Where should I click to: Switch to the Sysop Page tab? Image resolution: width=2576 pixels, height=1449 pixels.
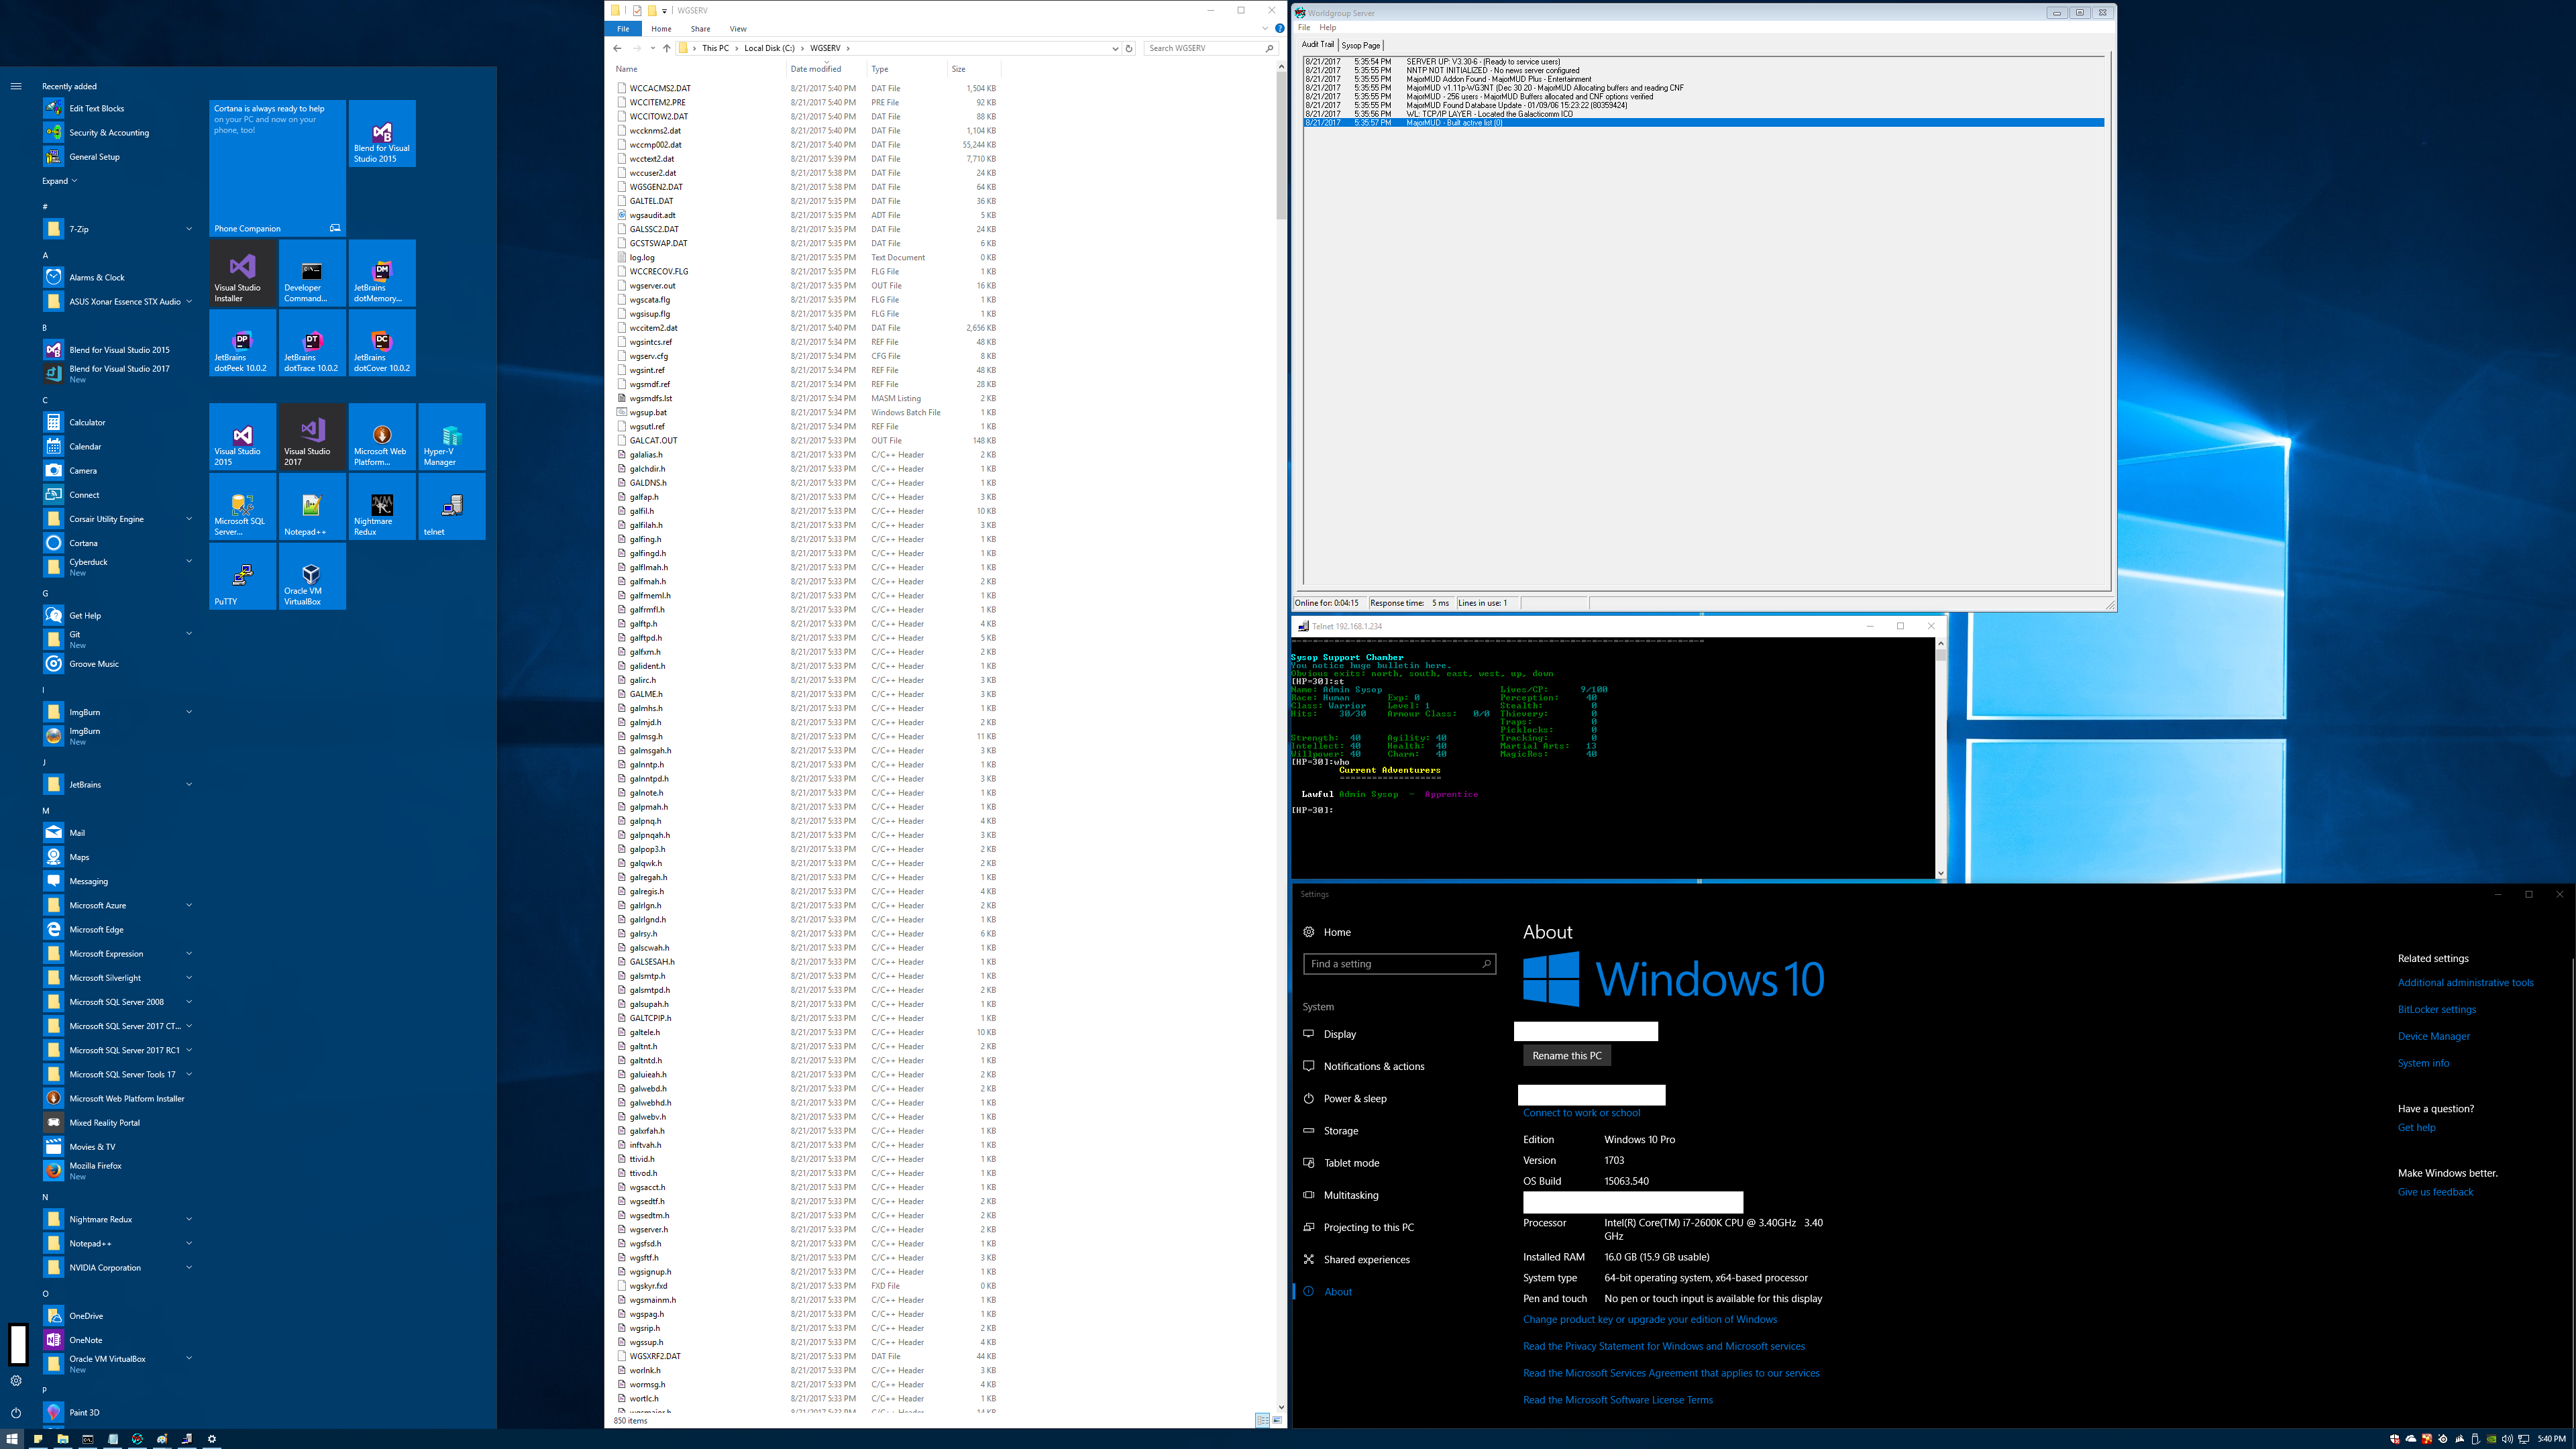click(x=1360, y=45)
